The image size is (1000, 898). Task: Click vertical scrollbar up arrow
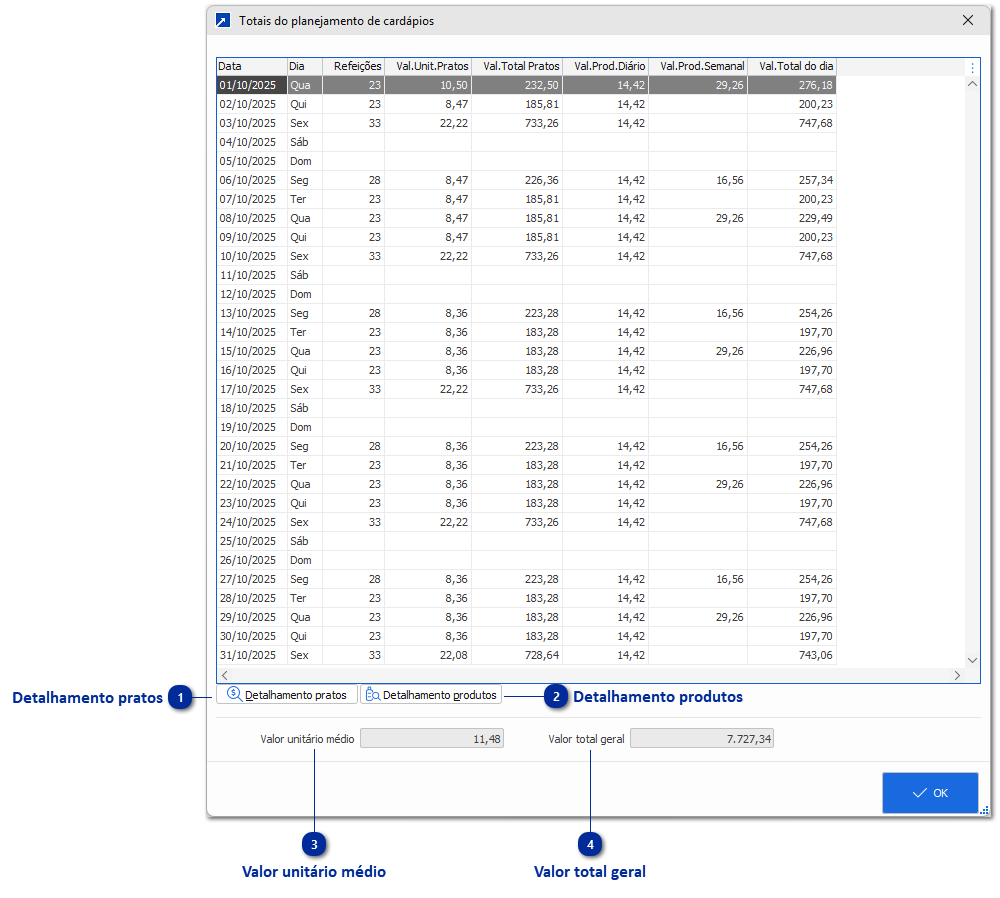[x=972, y=84]
